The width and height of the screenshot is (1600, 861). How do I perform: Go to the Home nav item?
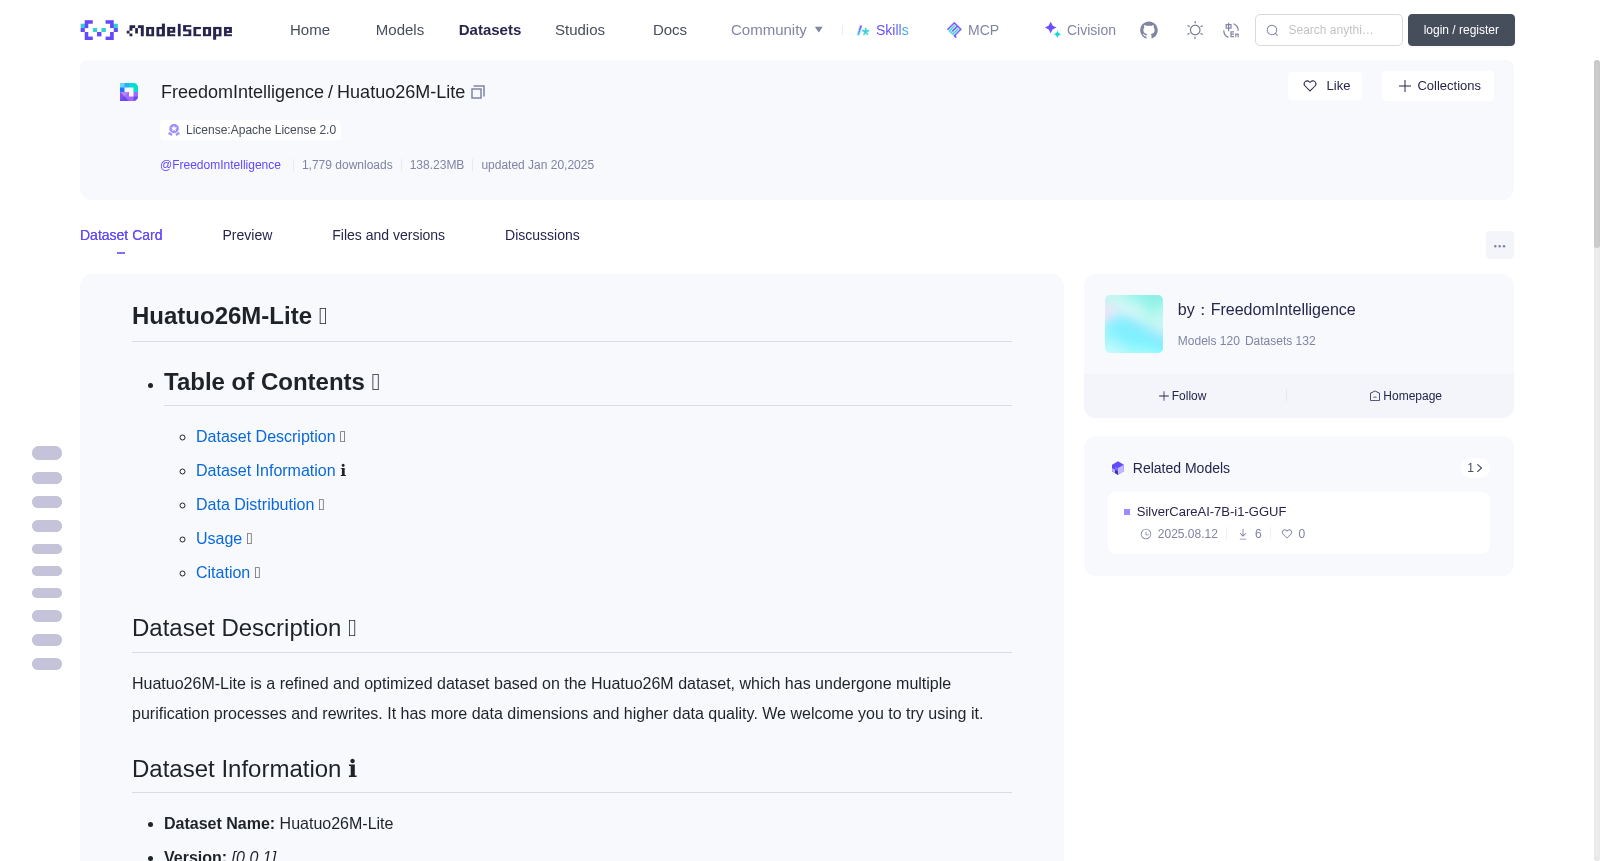click(x=310, y=30)
